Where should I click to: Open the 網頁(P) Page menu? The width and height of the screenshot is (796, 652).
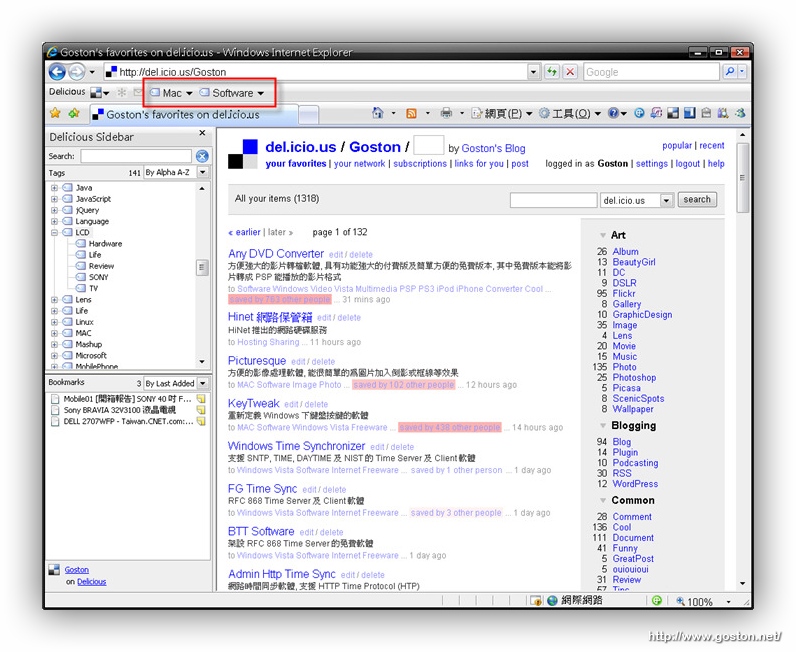(502, 113)
